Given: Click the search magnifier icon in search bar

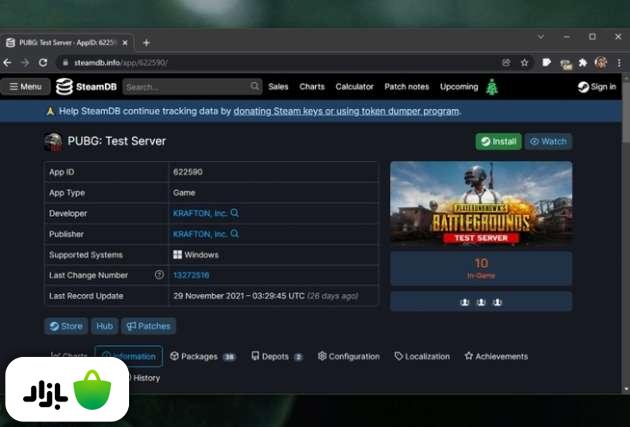Looking at the screenshot, I should point(255,87).
